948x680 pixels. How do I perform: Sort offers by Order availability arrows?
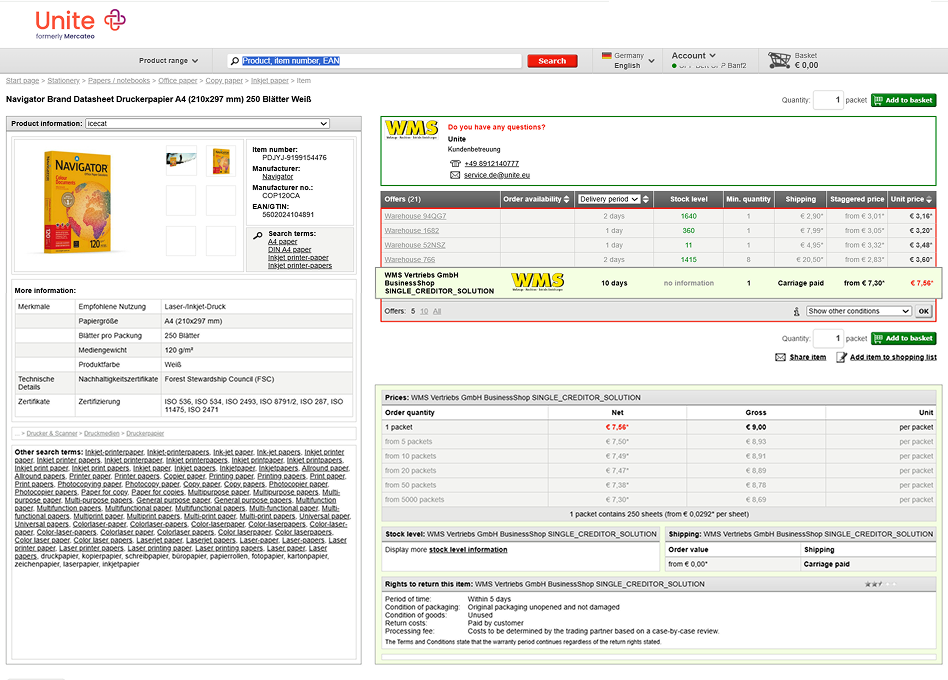click(567, 199)
